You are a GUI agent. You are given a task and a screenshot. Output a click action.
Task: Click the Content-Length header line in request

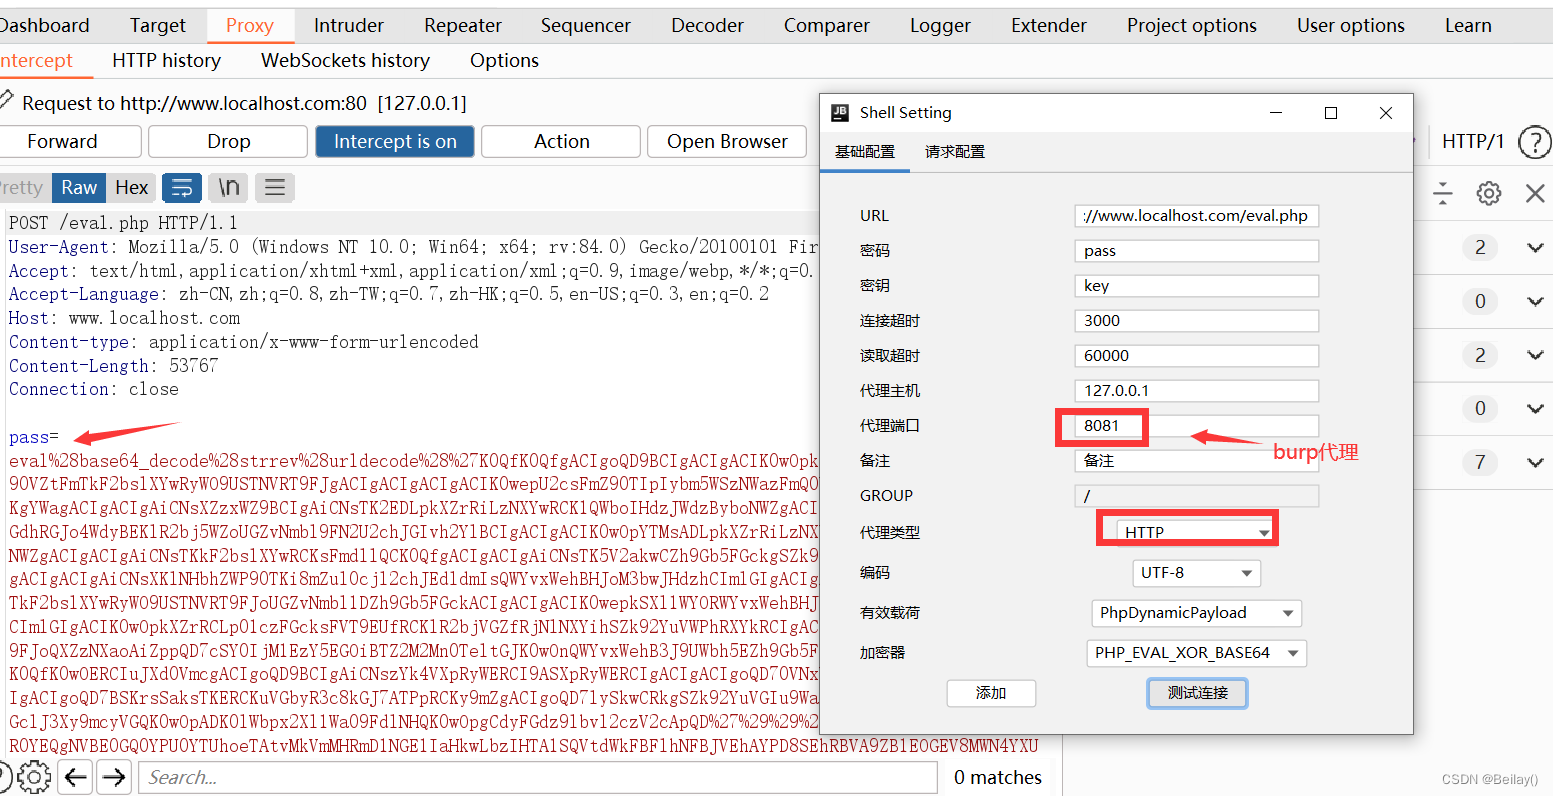point(113,366)
